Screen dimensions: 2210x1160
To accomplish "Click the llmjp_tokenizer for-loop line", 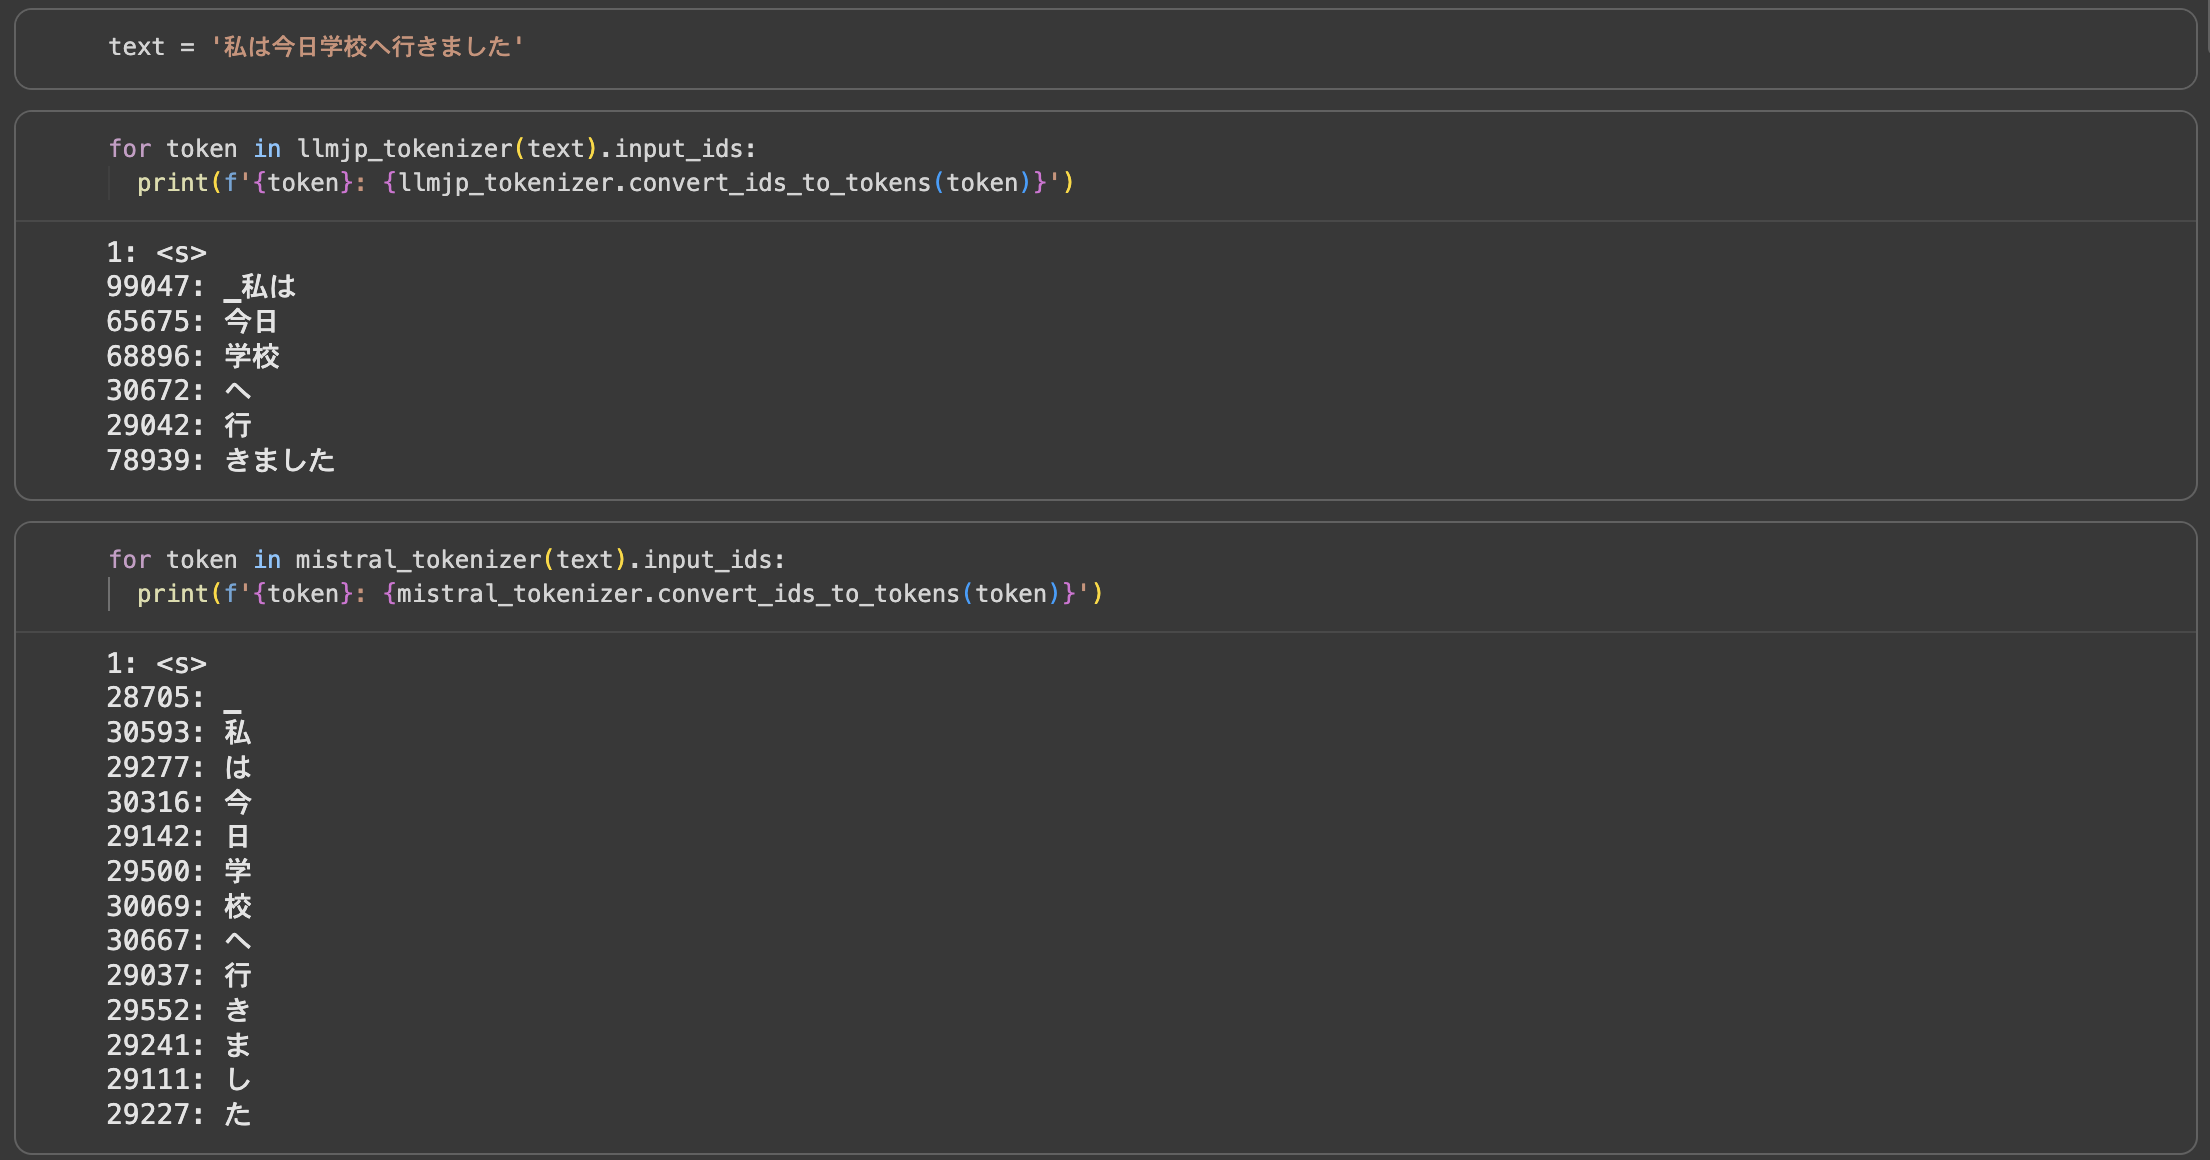I will pos(432,149).
